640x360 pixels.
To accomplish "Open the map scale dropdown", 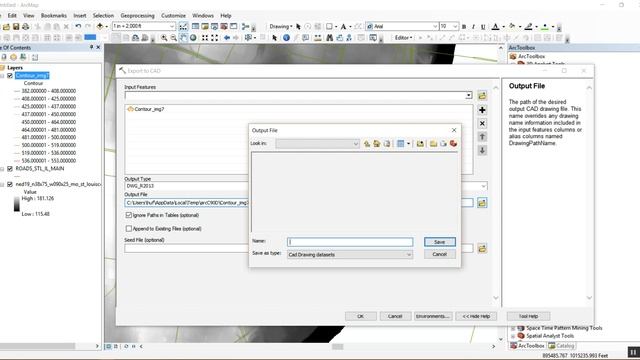I will pos(172,26).
